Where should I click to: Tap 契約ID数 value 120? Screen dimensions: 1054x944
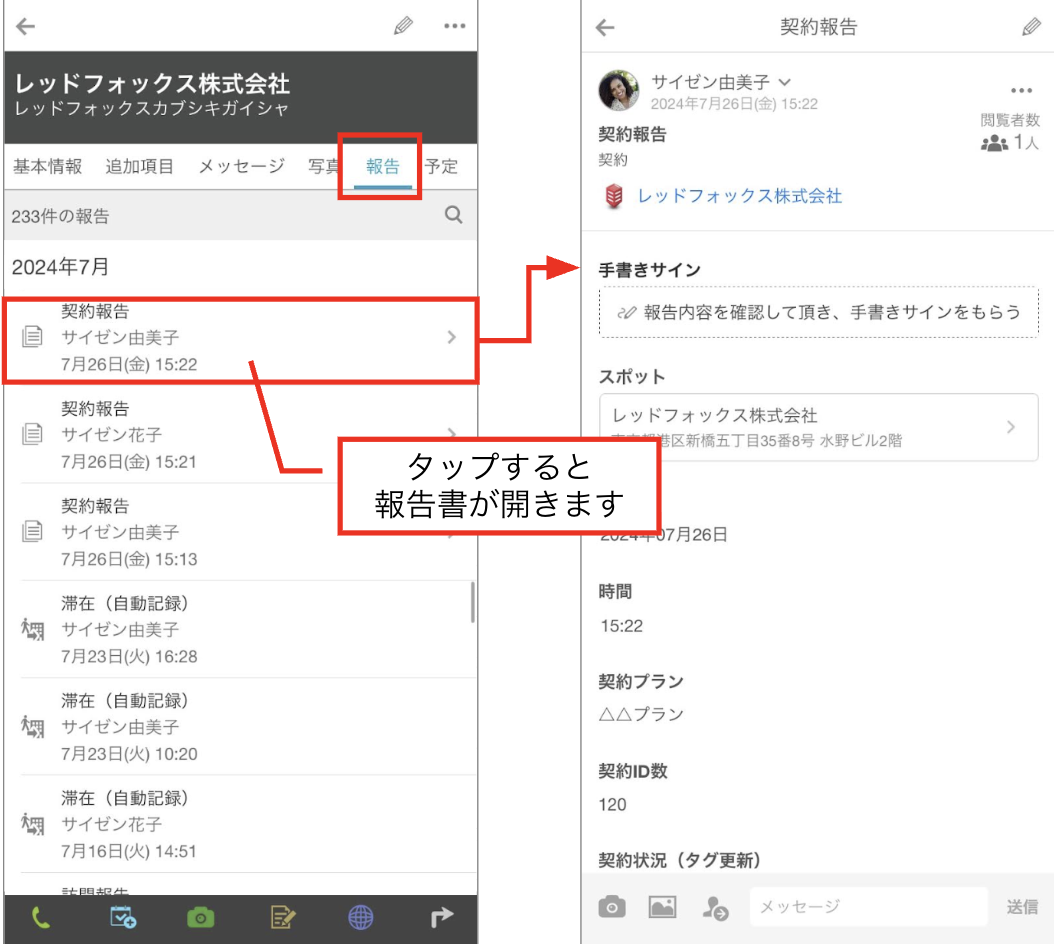coord(612,805)
